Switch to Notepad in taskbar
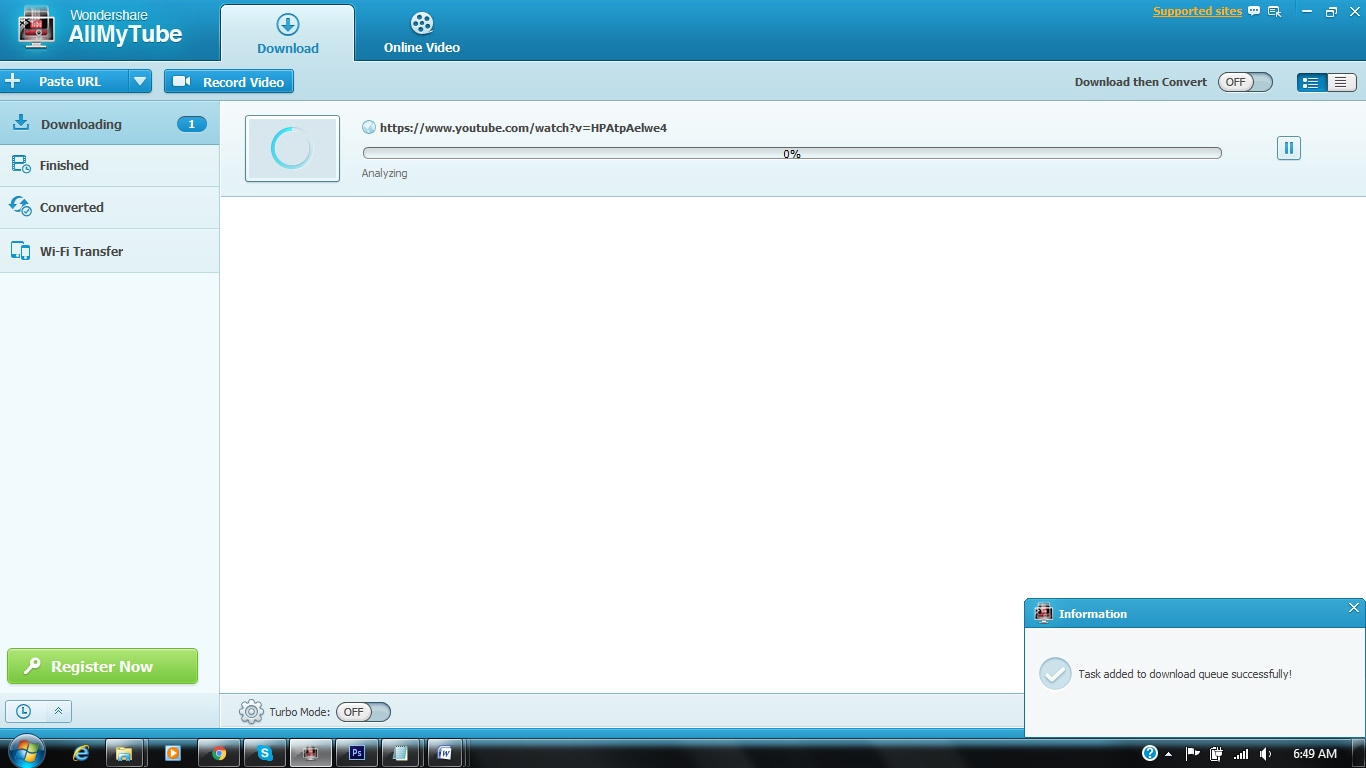Image resolution: width=1366 pixels, height=768 pixels. [x=402, y=753]
